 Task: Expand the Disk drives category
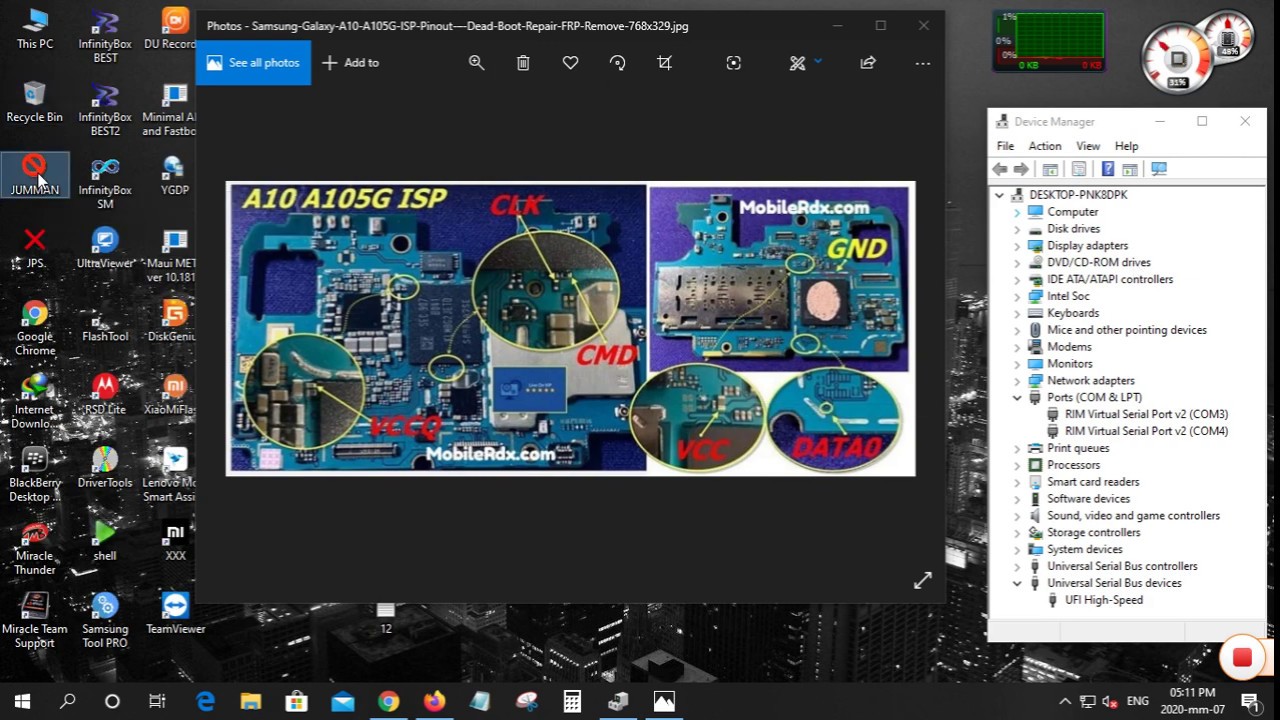[x=1017, y=229]
